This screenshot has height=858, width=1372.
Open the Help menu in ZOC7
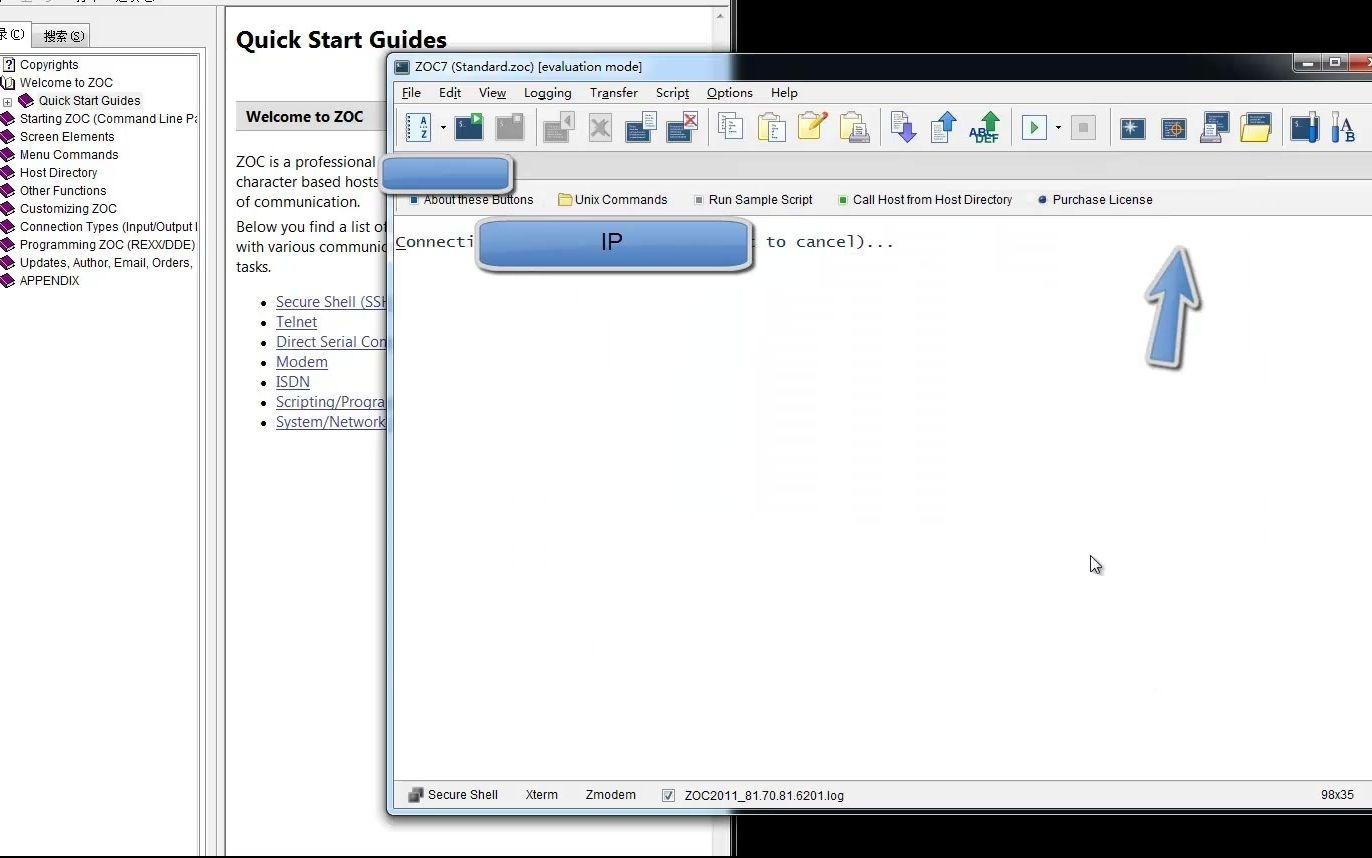[x=784, y=93]
